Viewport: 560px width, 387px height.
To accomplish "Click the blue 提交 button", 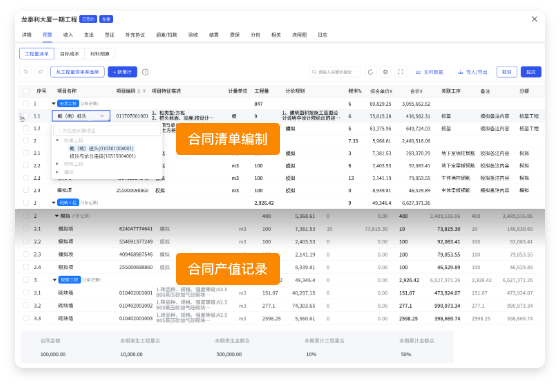I will (x=531, y=72).
